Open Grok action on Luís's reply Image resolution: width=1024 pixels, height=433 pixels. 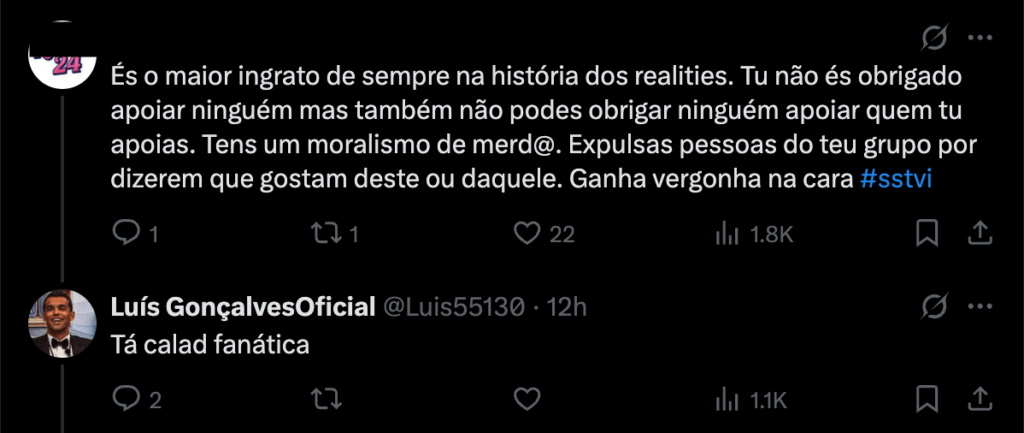click(935, 306)
